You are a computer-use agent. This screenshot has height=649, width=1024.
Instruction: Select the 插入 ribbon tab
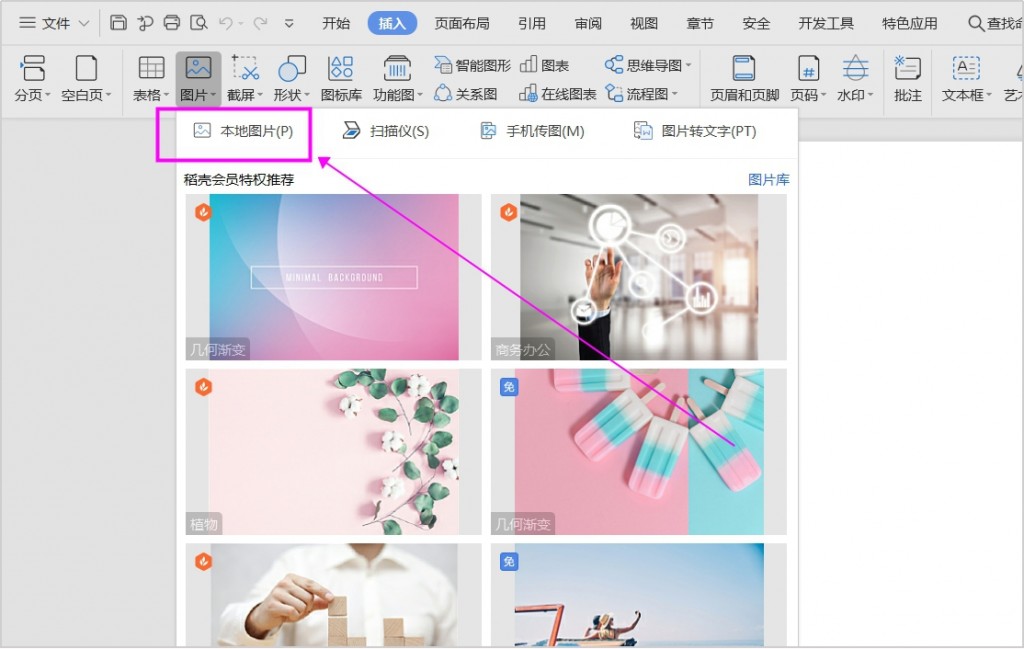(x=392, y=24)
